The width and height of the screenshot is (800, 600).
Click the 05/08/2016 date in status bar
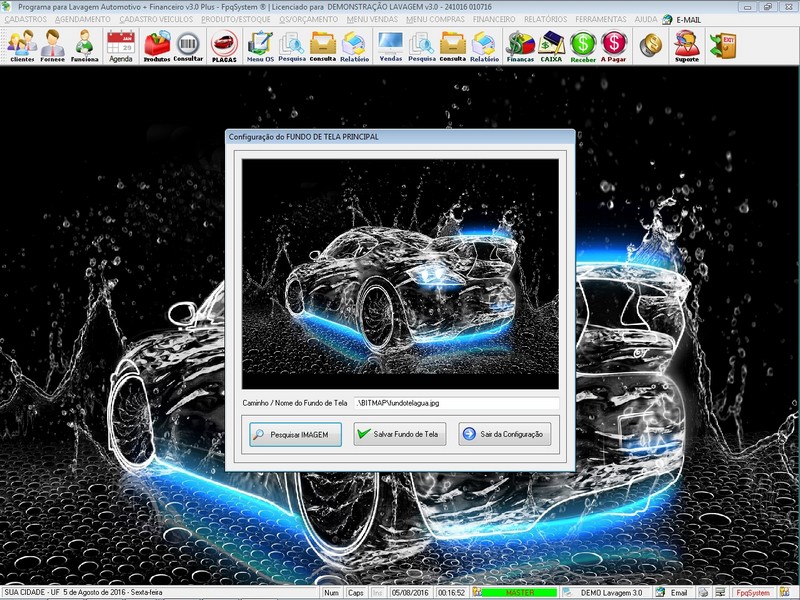click(x=410, y=593)
